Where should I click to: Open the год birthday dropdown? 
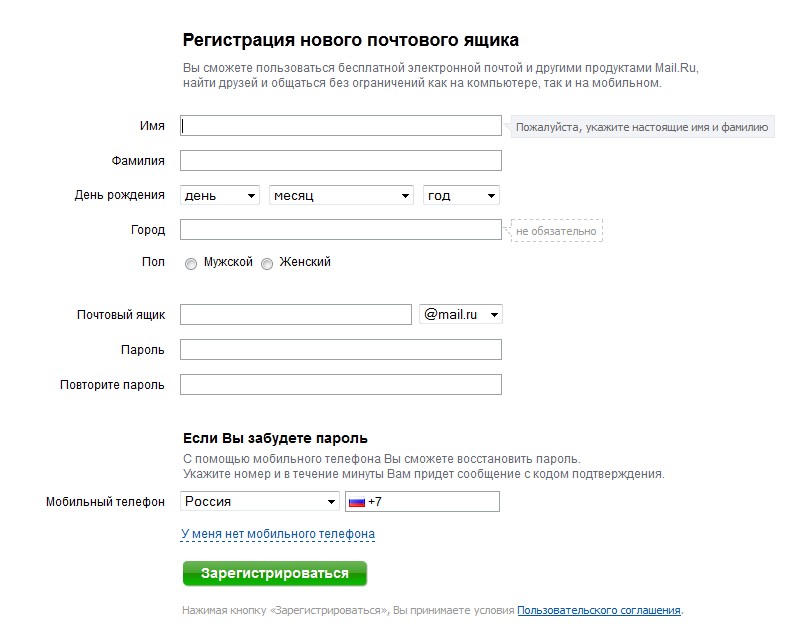click(x=461, y=196)
